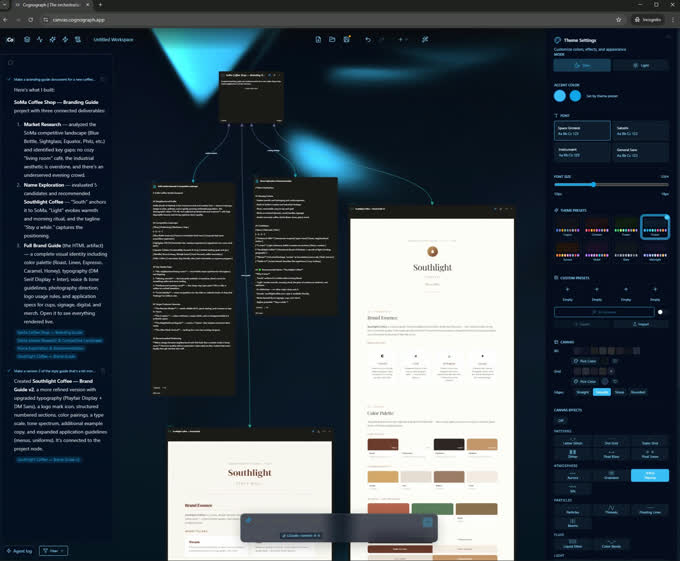Enable the Letter Glitch pattern
The image size is (680, 561).
point(572,441)
